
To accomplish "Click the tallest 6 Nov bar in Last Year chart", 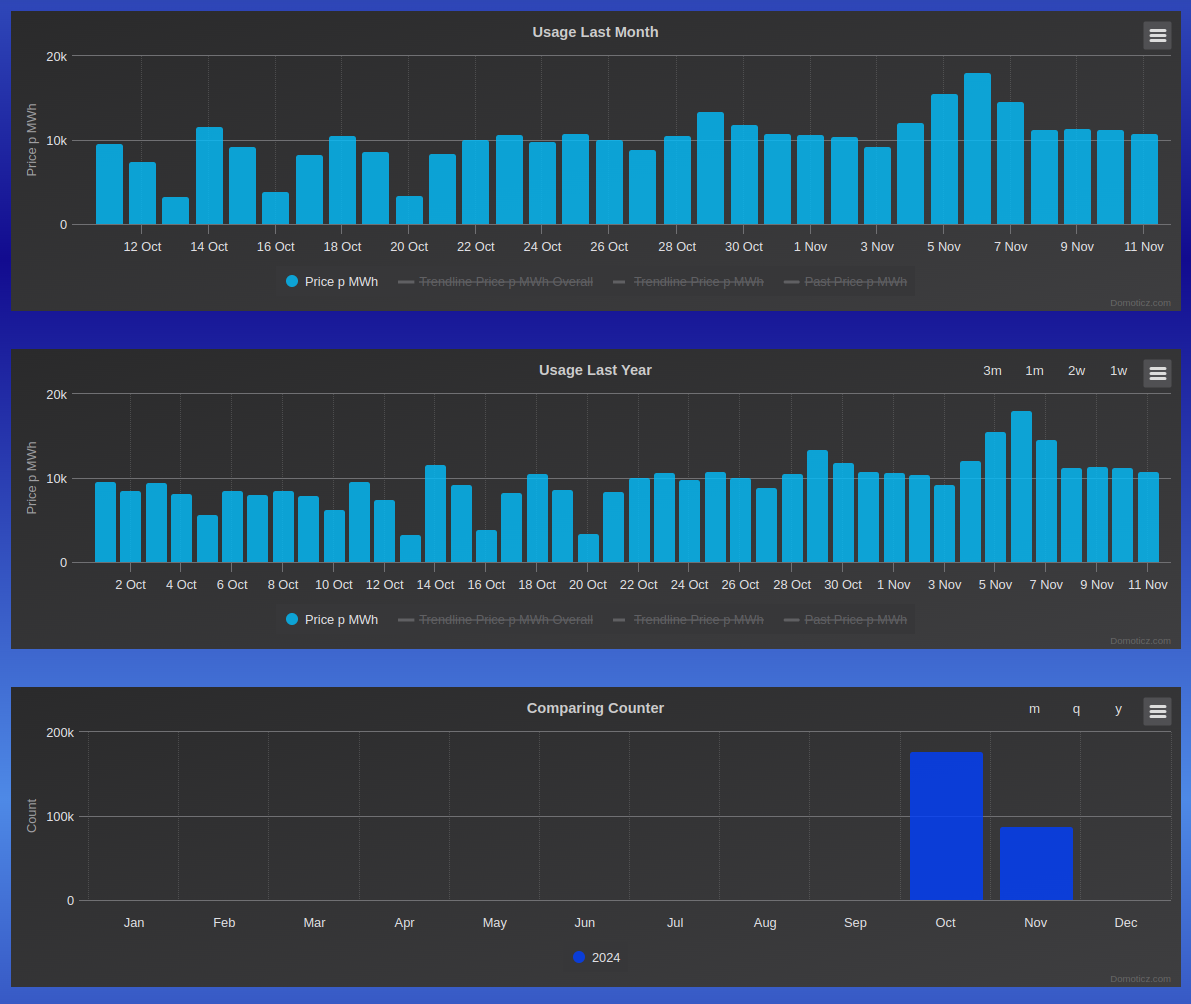I will click(1022, 487).
